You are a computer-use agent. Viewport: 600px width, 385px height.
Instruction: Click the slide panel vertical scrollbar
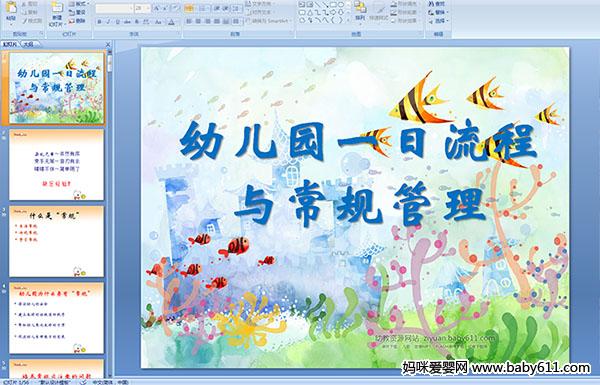[110, 214]
